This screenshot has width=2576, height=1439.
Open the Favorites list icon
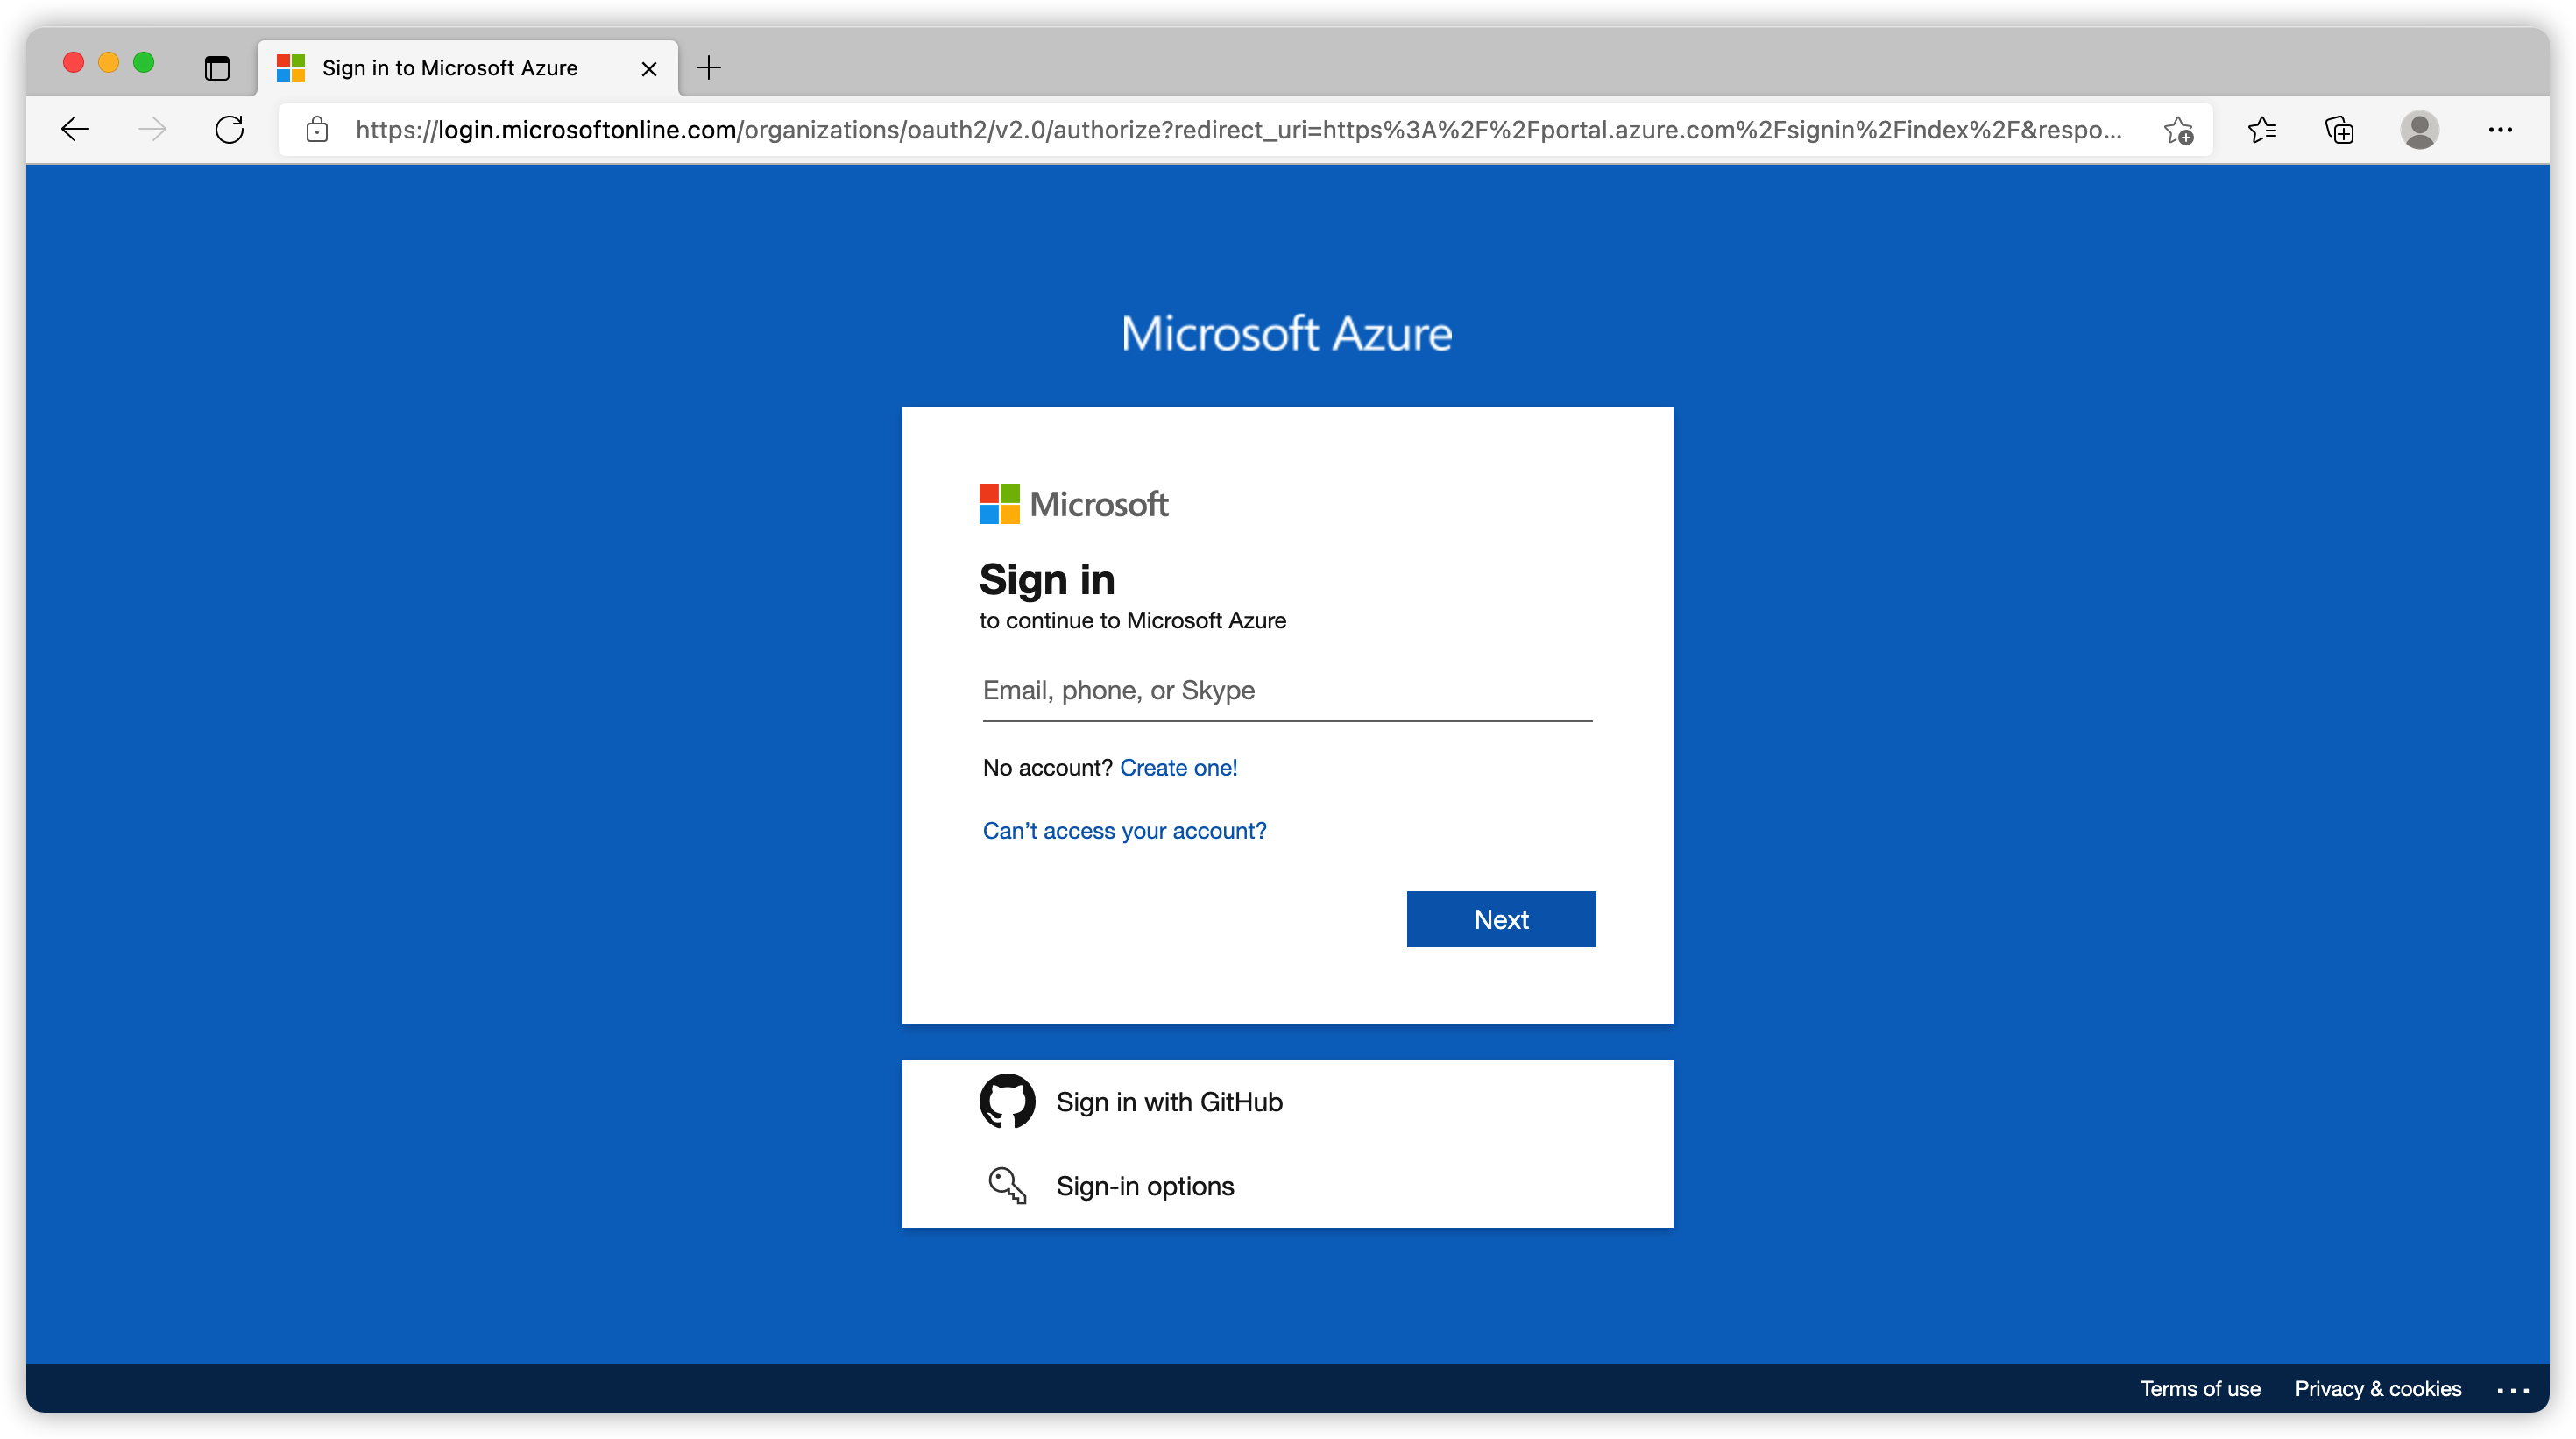tap(2262, 130)
